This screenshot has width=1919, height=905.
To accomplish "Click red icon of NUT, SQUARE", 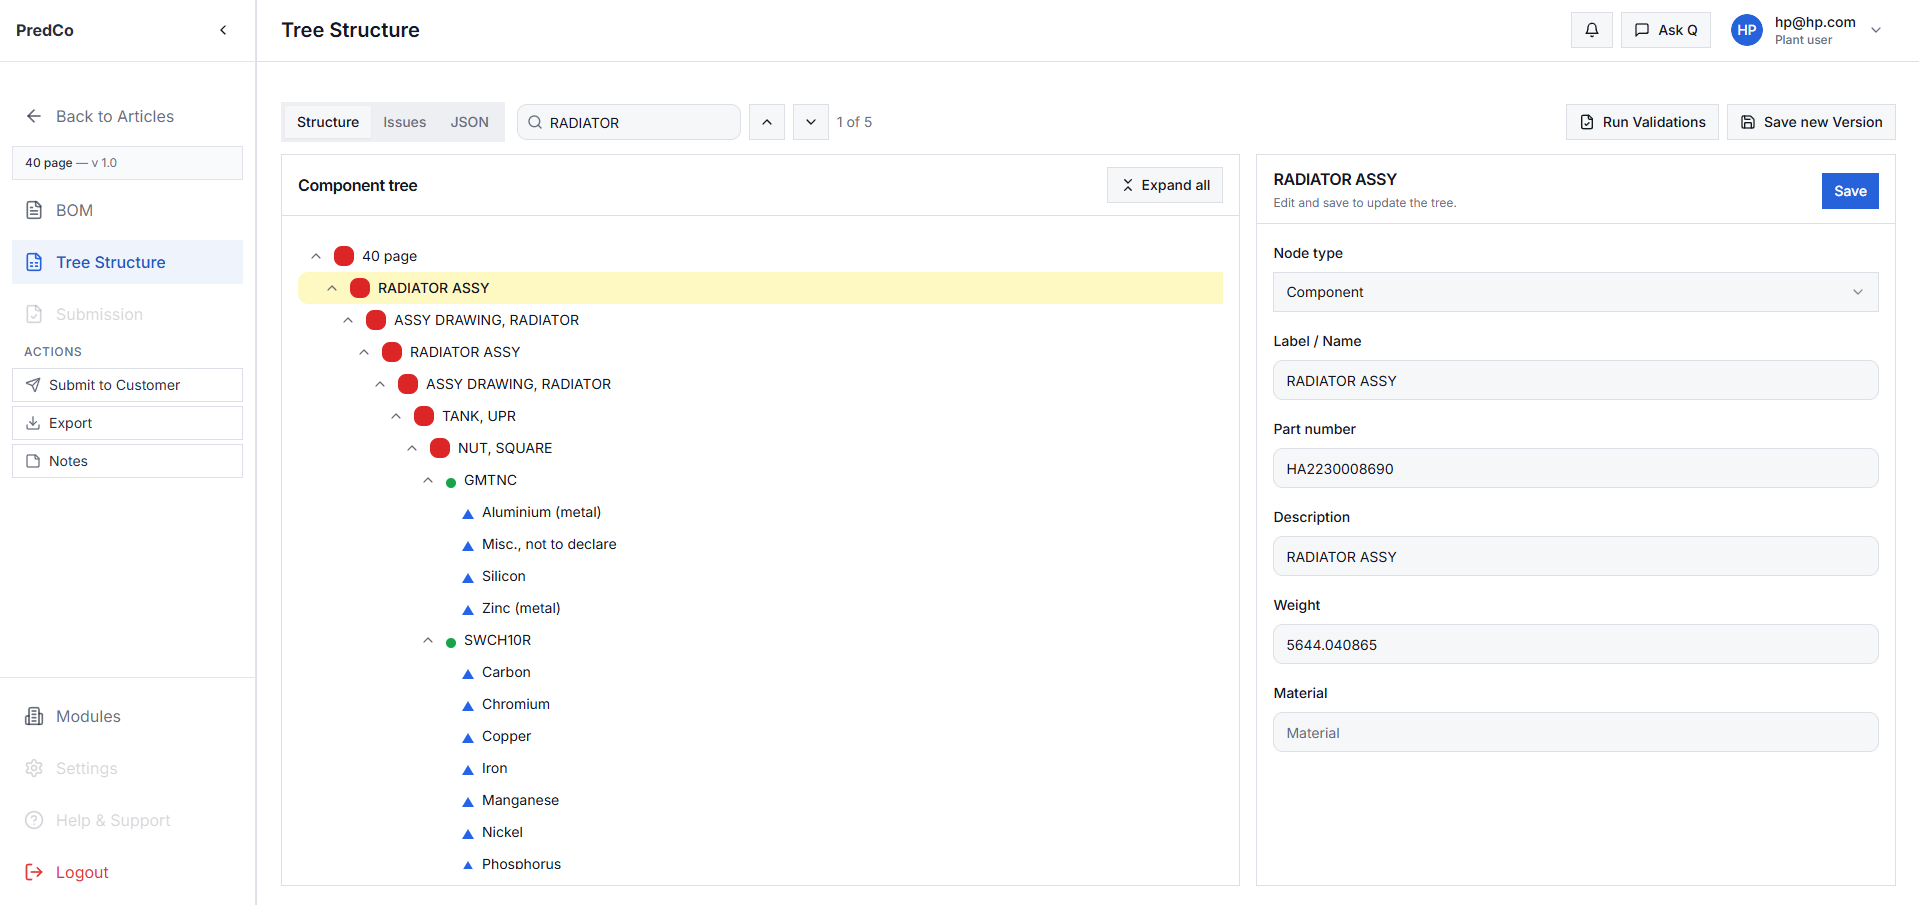I will point(440,448).
